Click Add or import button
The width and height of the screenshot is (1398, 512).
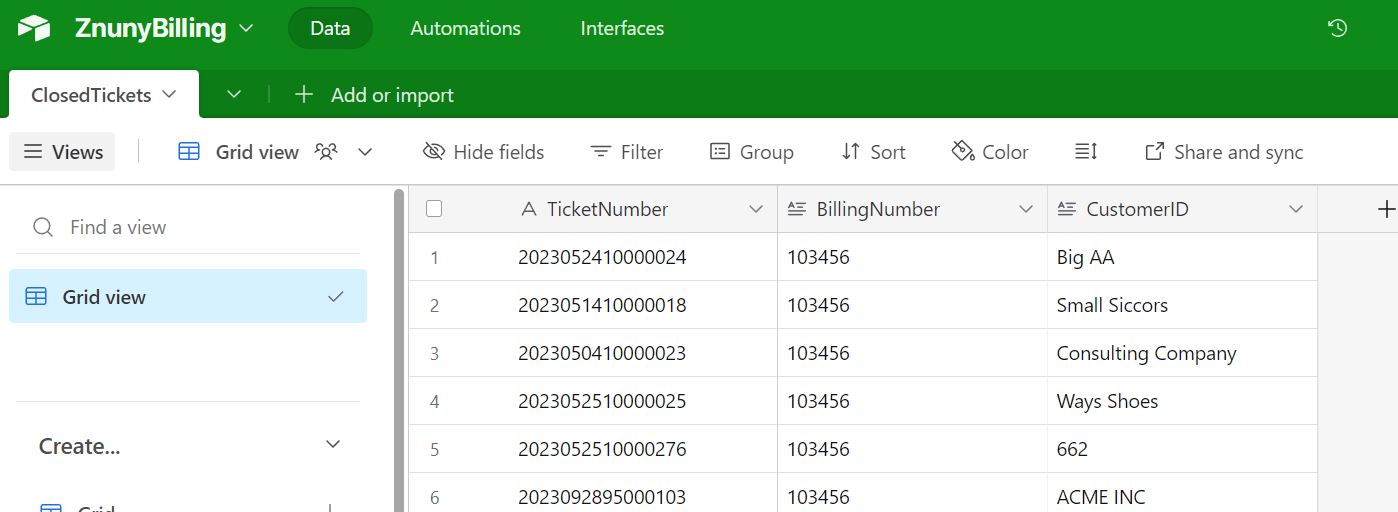(x=375, y=95)
